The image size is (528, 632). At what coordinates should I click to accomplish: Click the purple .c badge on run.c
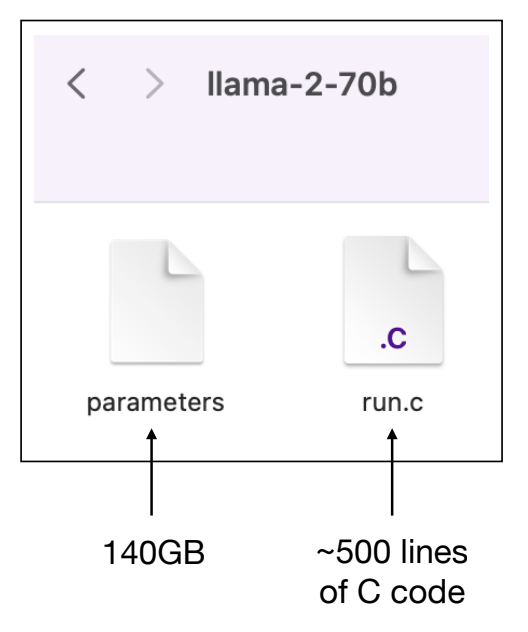[393, 338]
